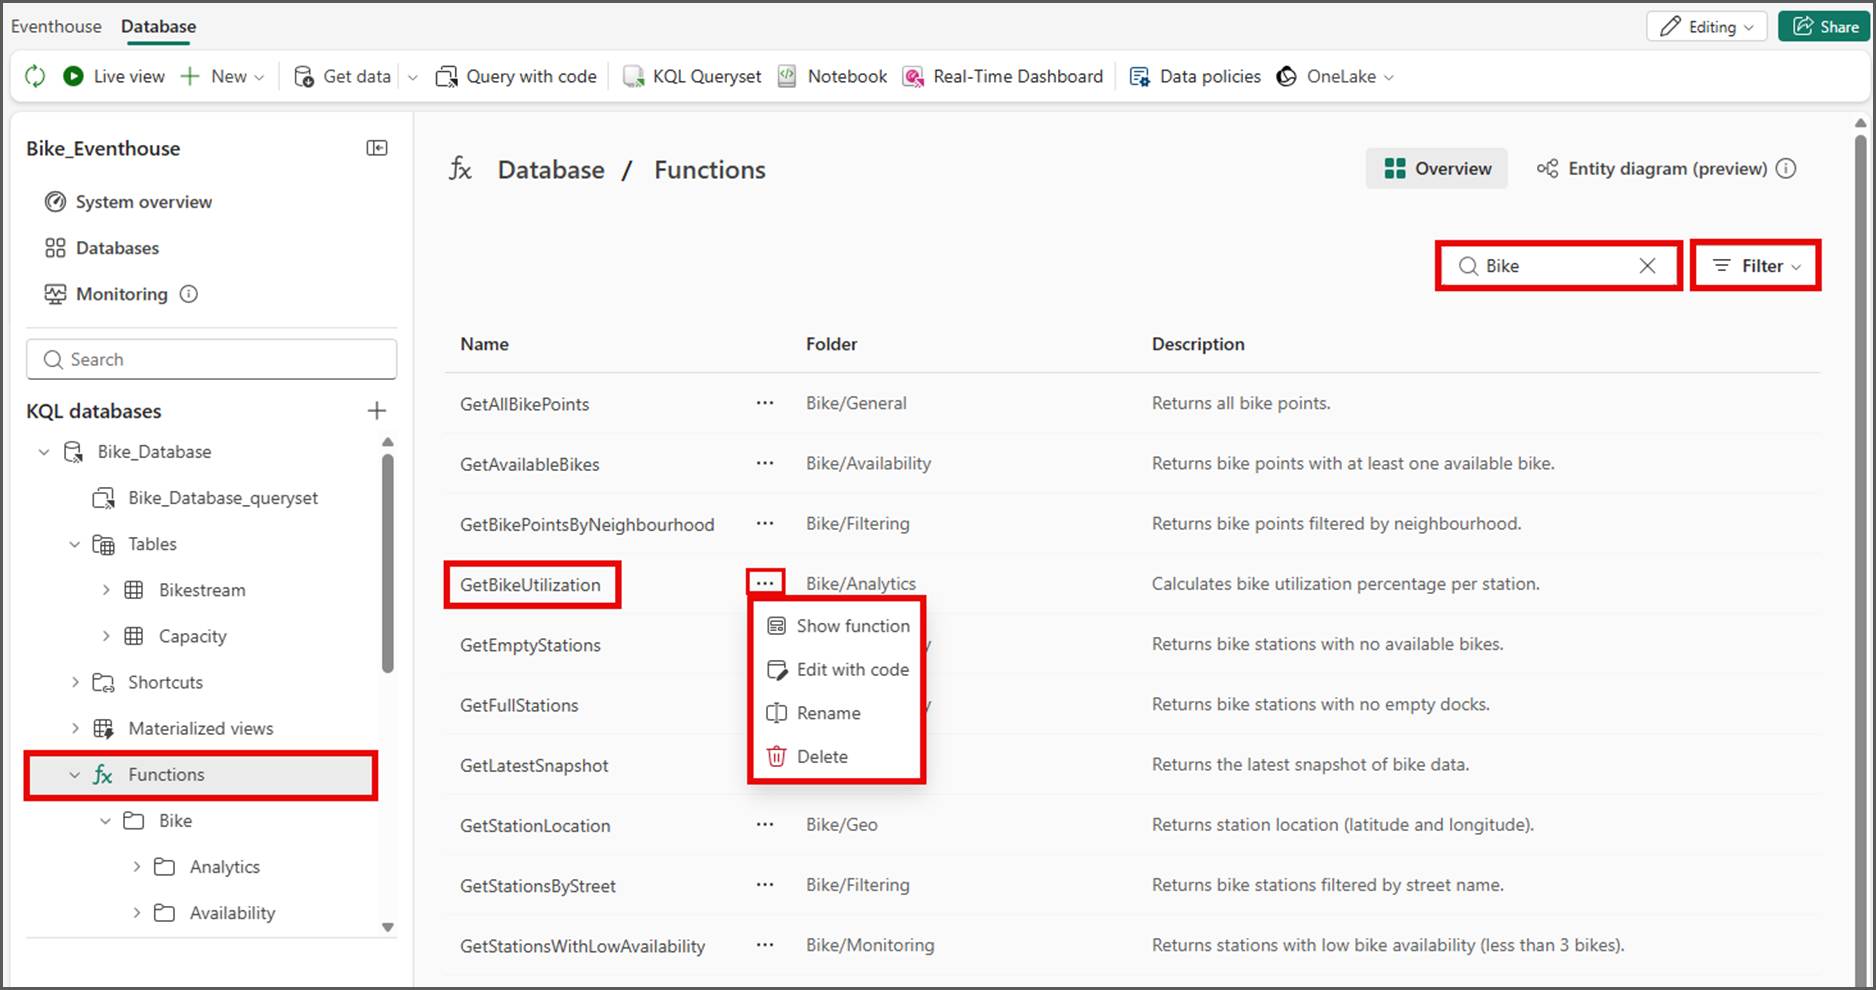Select Show function from the context menu
The image size is (1876, 990).
[852, 625]
